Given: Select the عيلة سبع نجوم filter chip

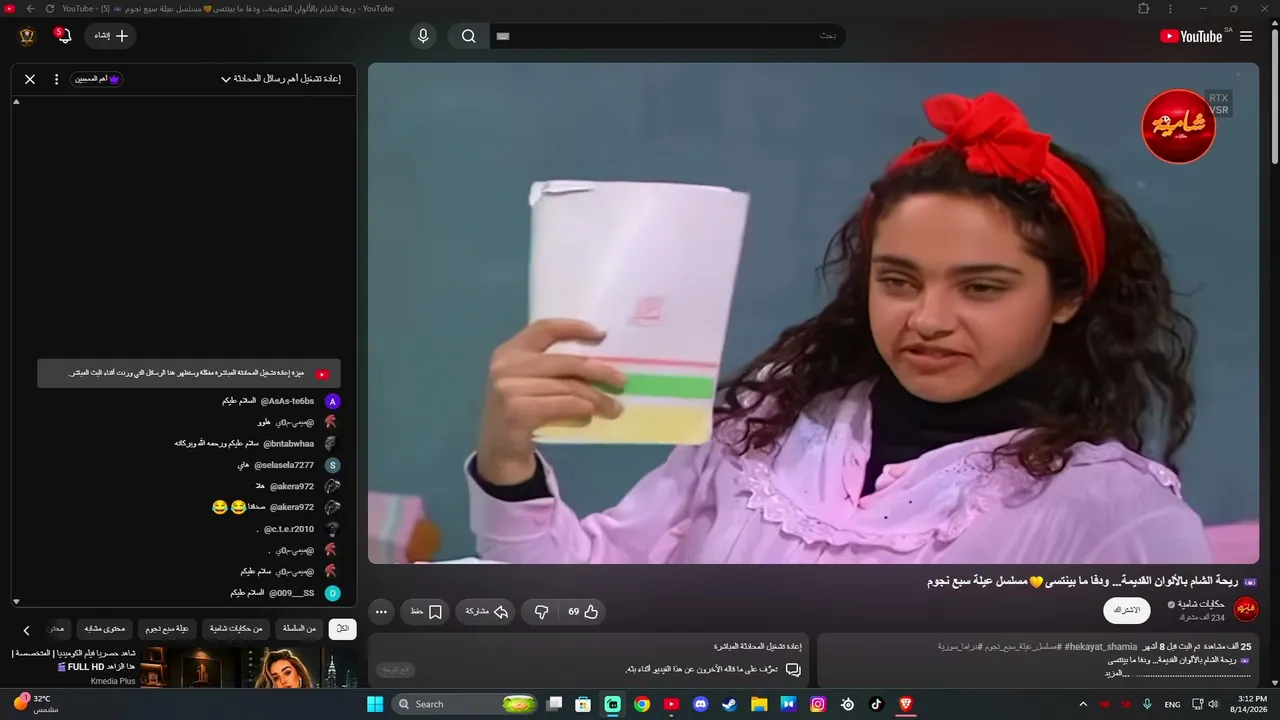Looking at the screenshot, I should point(167,629).
